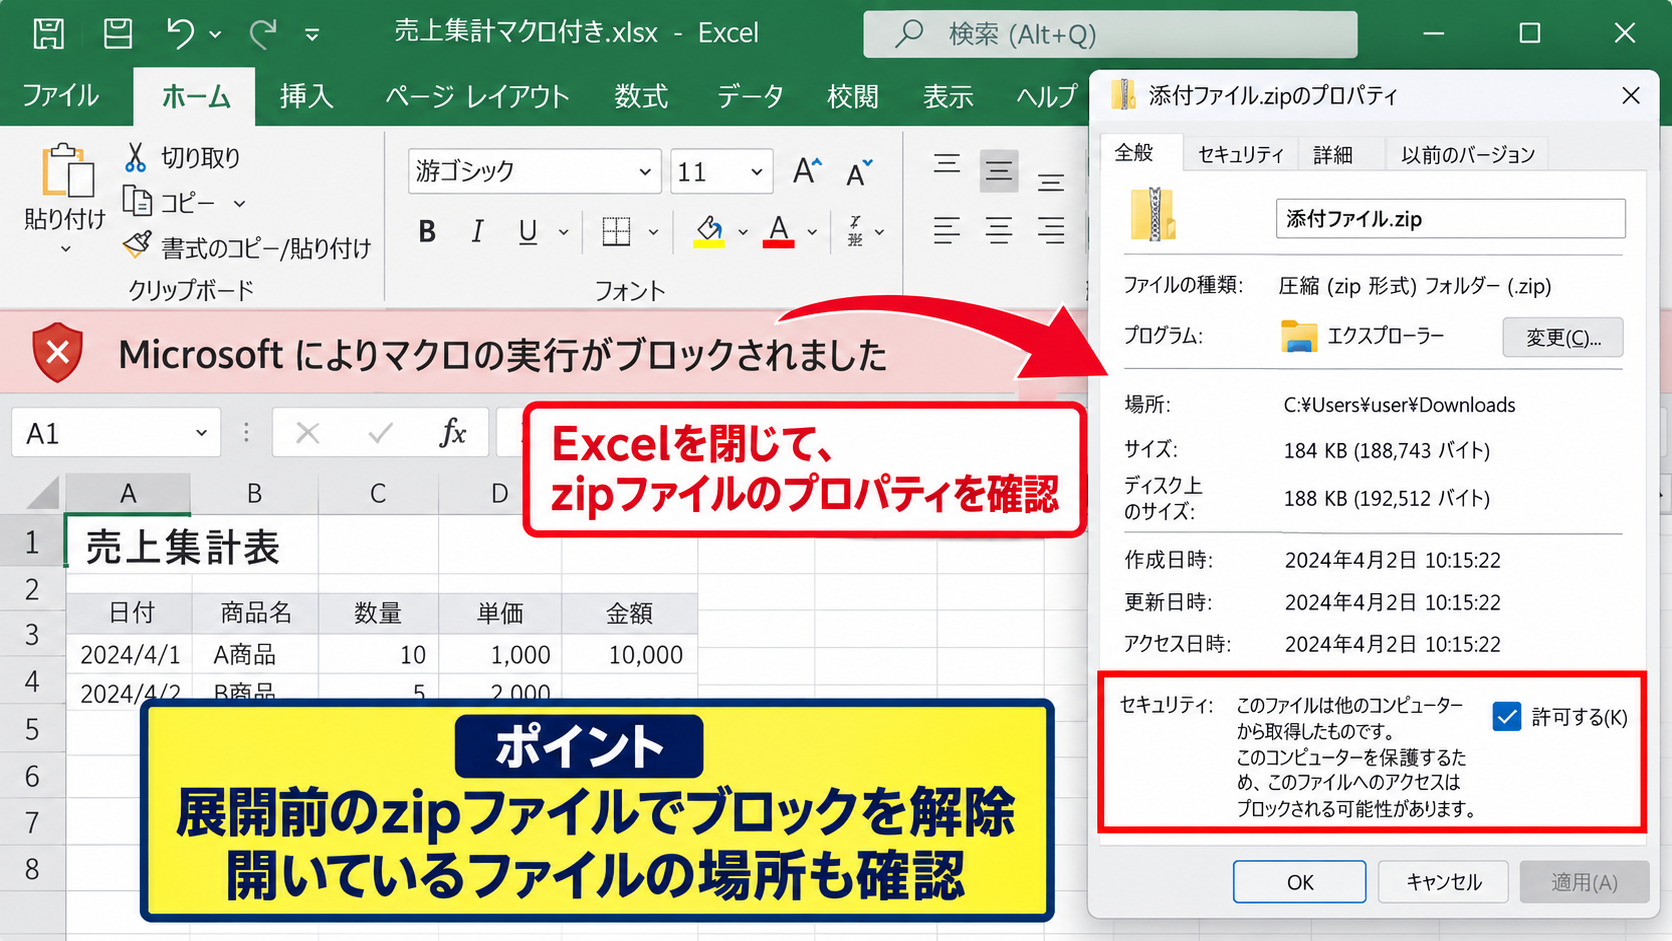1672x941 pixels.
Task: Click the phonetic guide (ふりがな) icon
Action: pyautogui.click(x=855, y=231)
